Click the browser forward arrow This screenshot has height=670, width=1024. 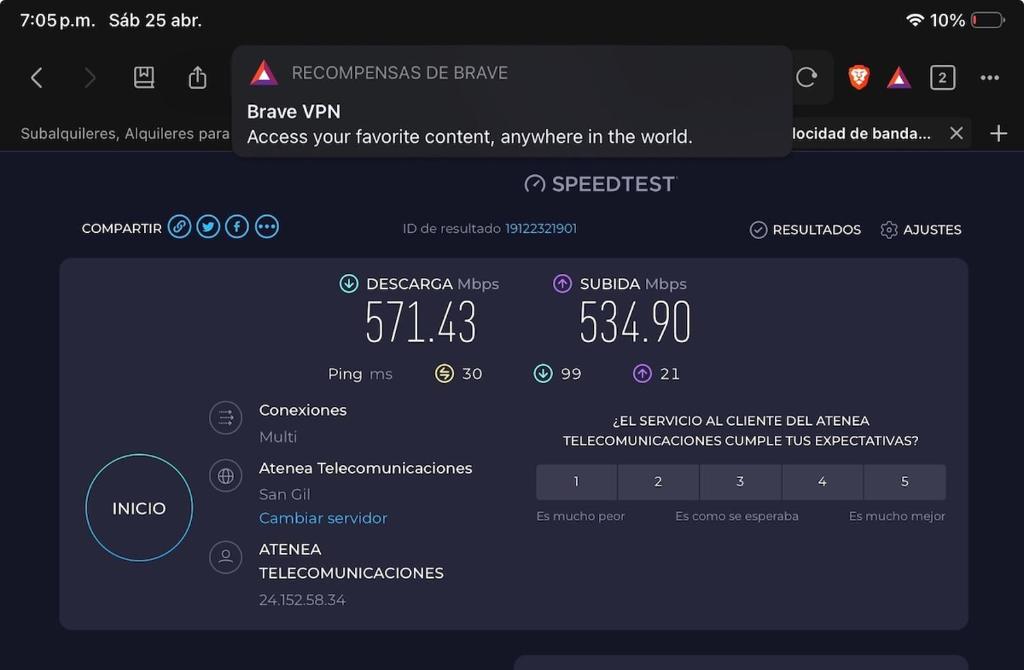tap(90, 78)
